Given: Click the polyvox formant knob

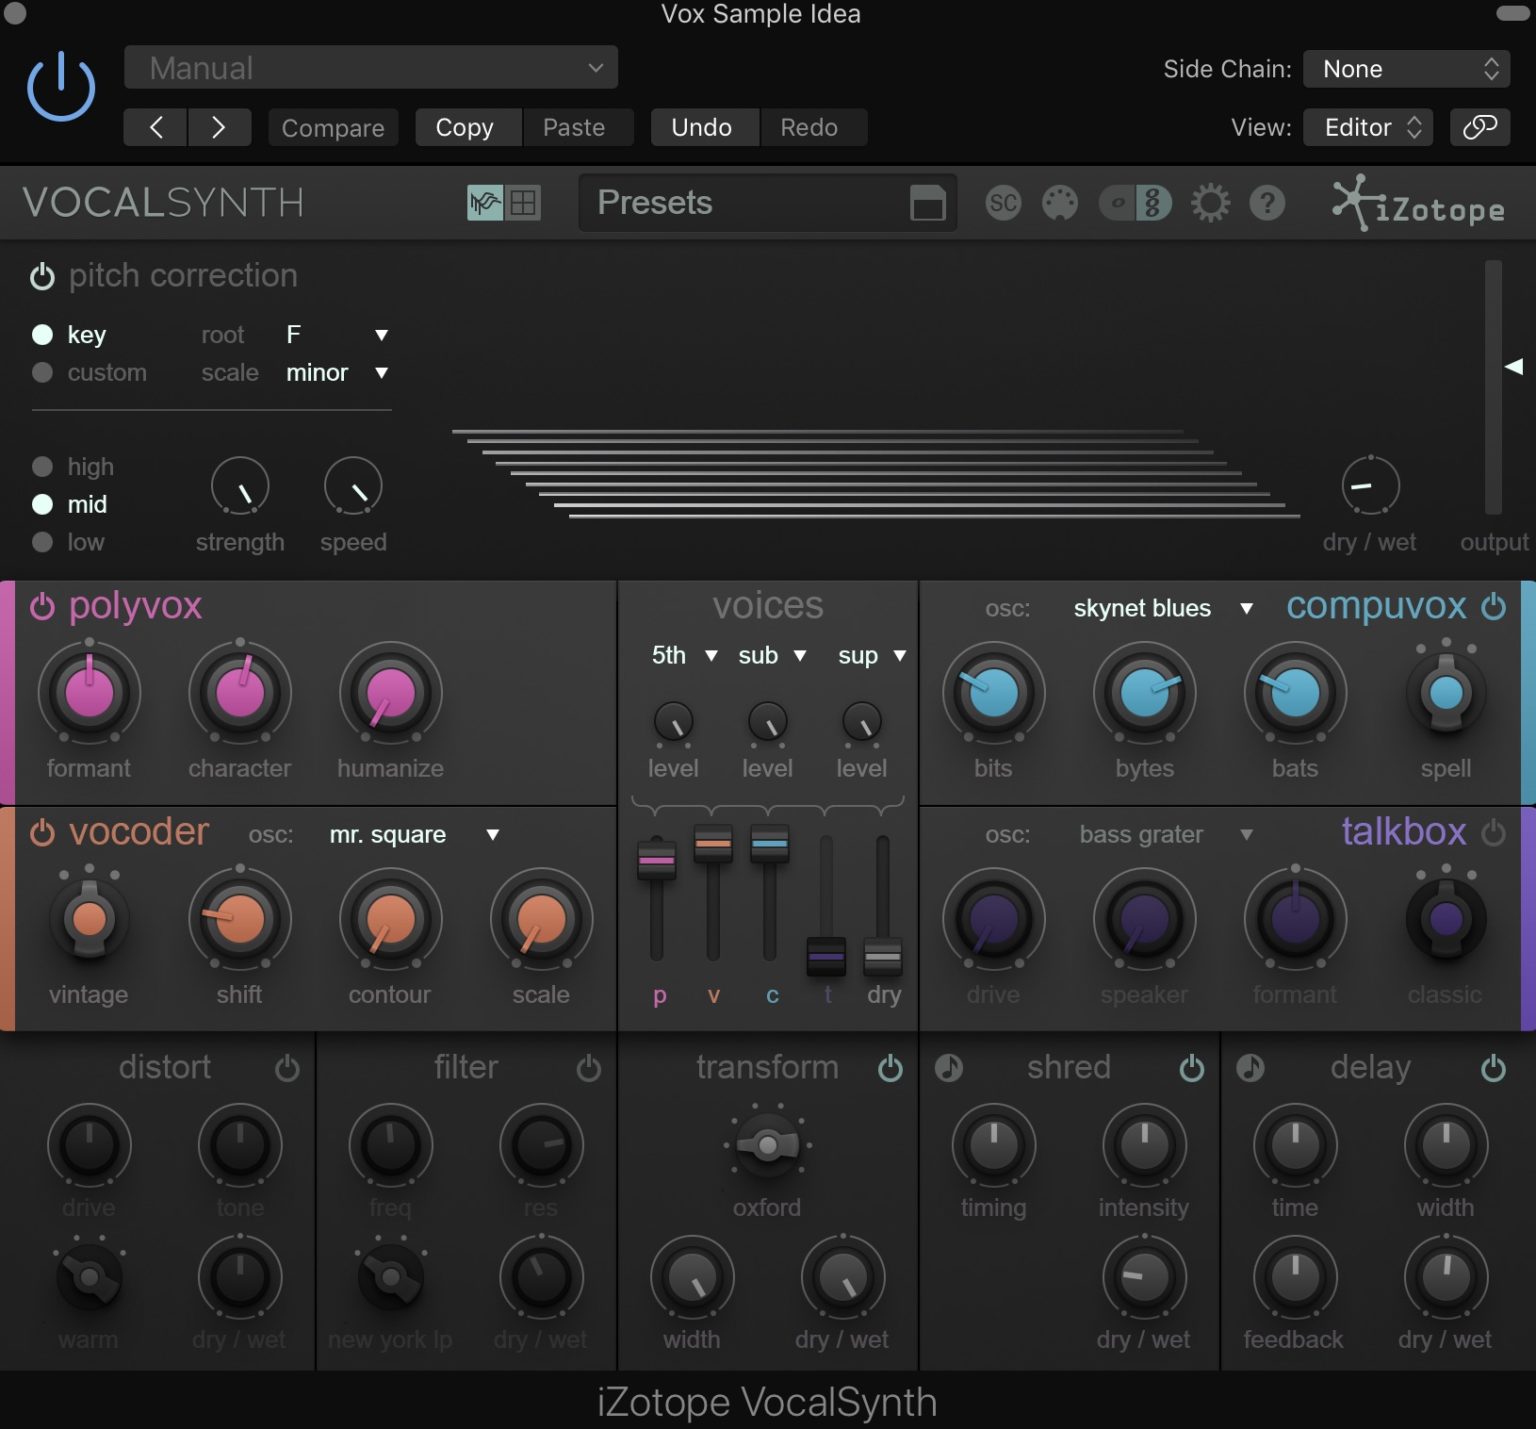Looking at the screenshot, I should [89, 692].
